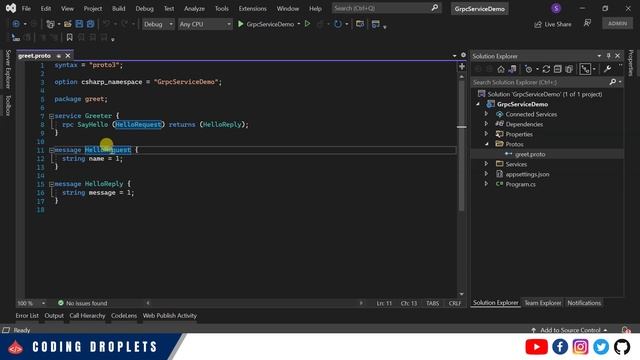
Task: Click the Send Feedback person icon
Action: [587, 23]
